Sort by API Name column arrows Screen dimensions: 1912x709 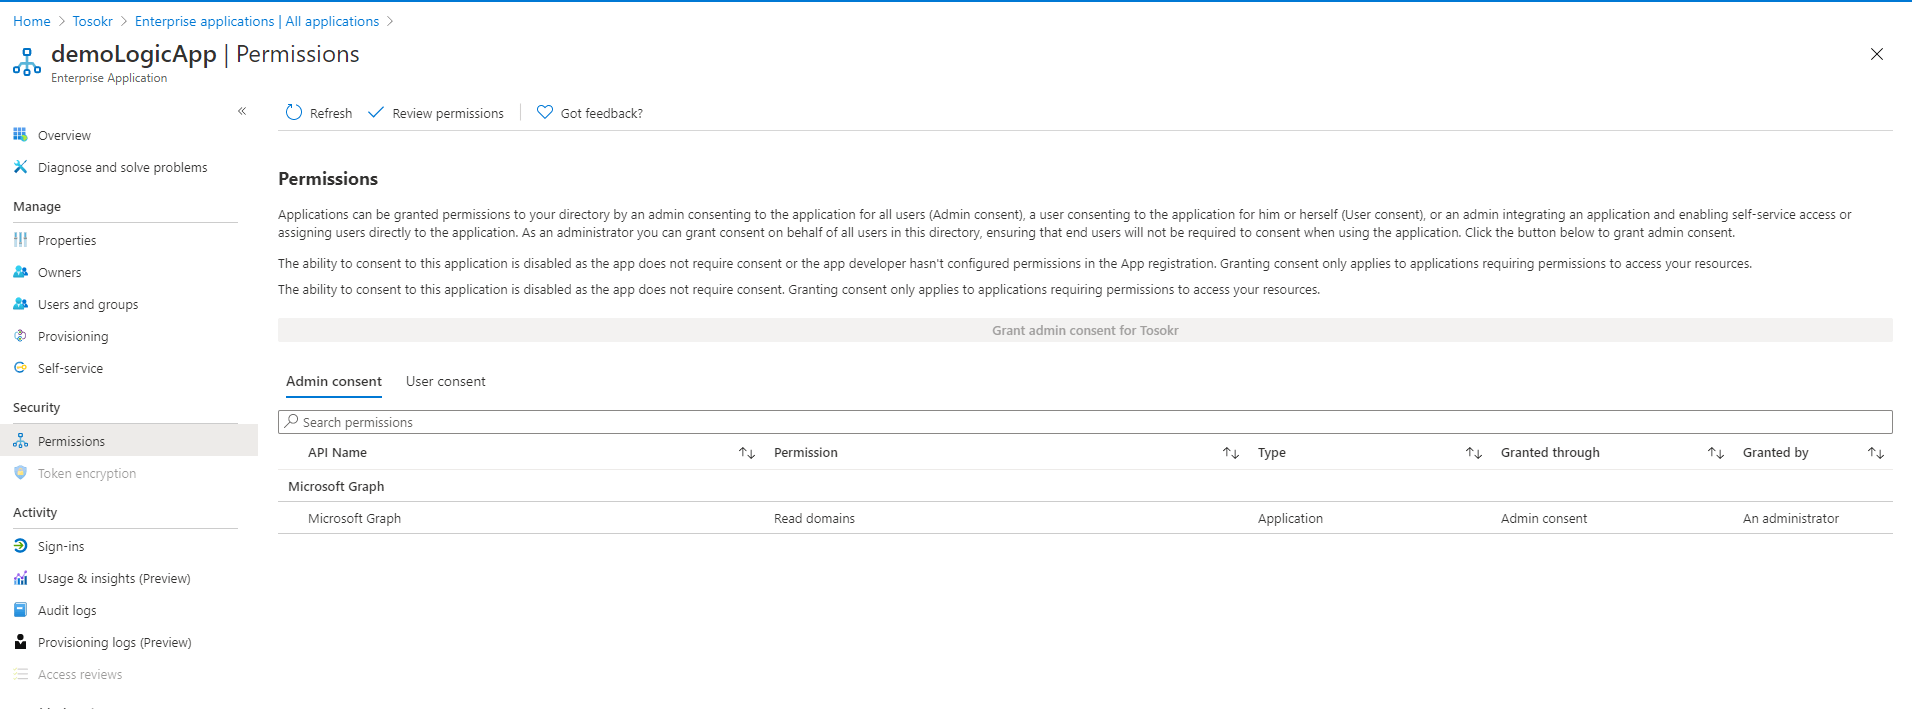pyautogui.click(x=747, y=453)
